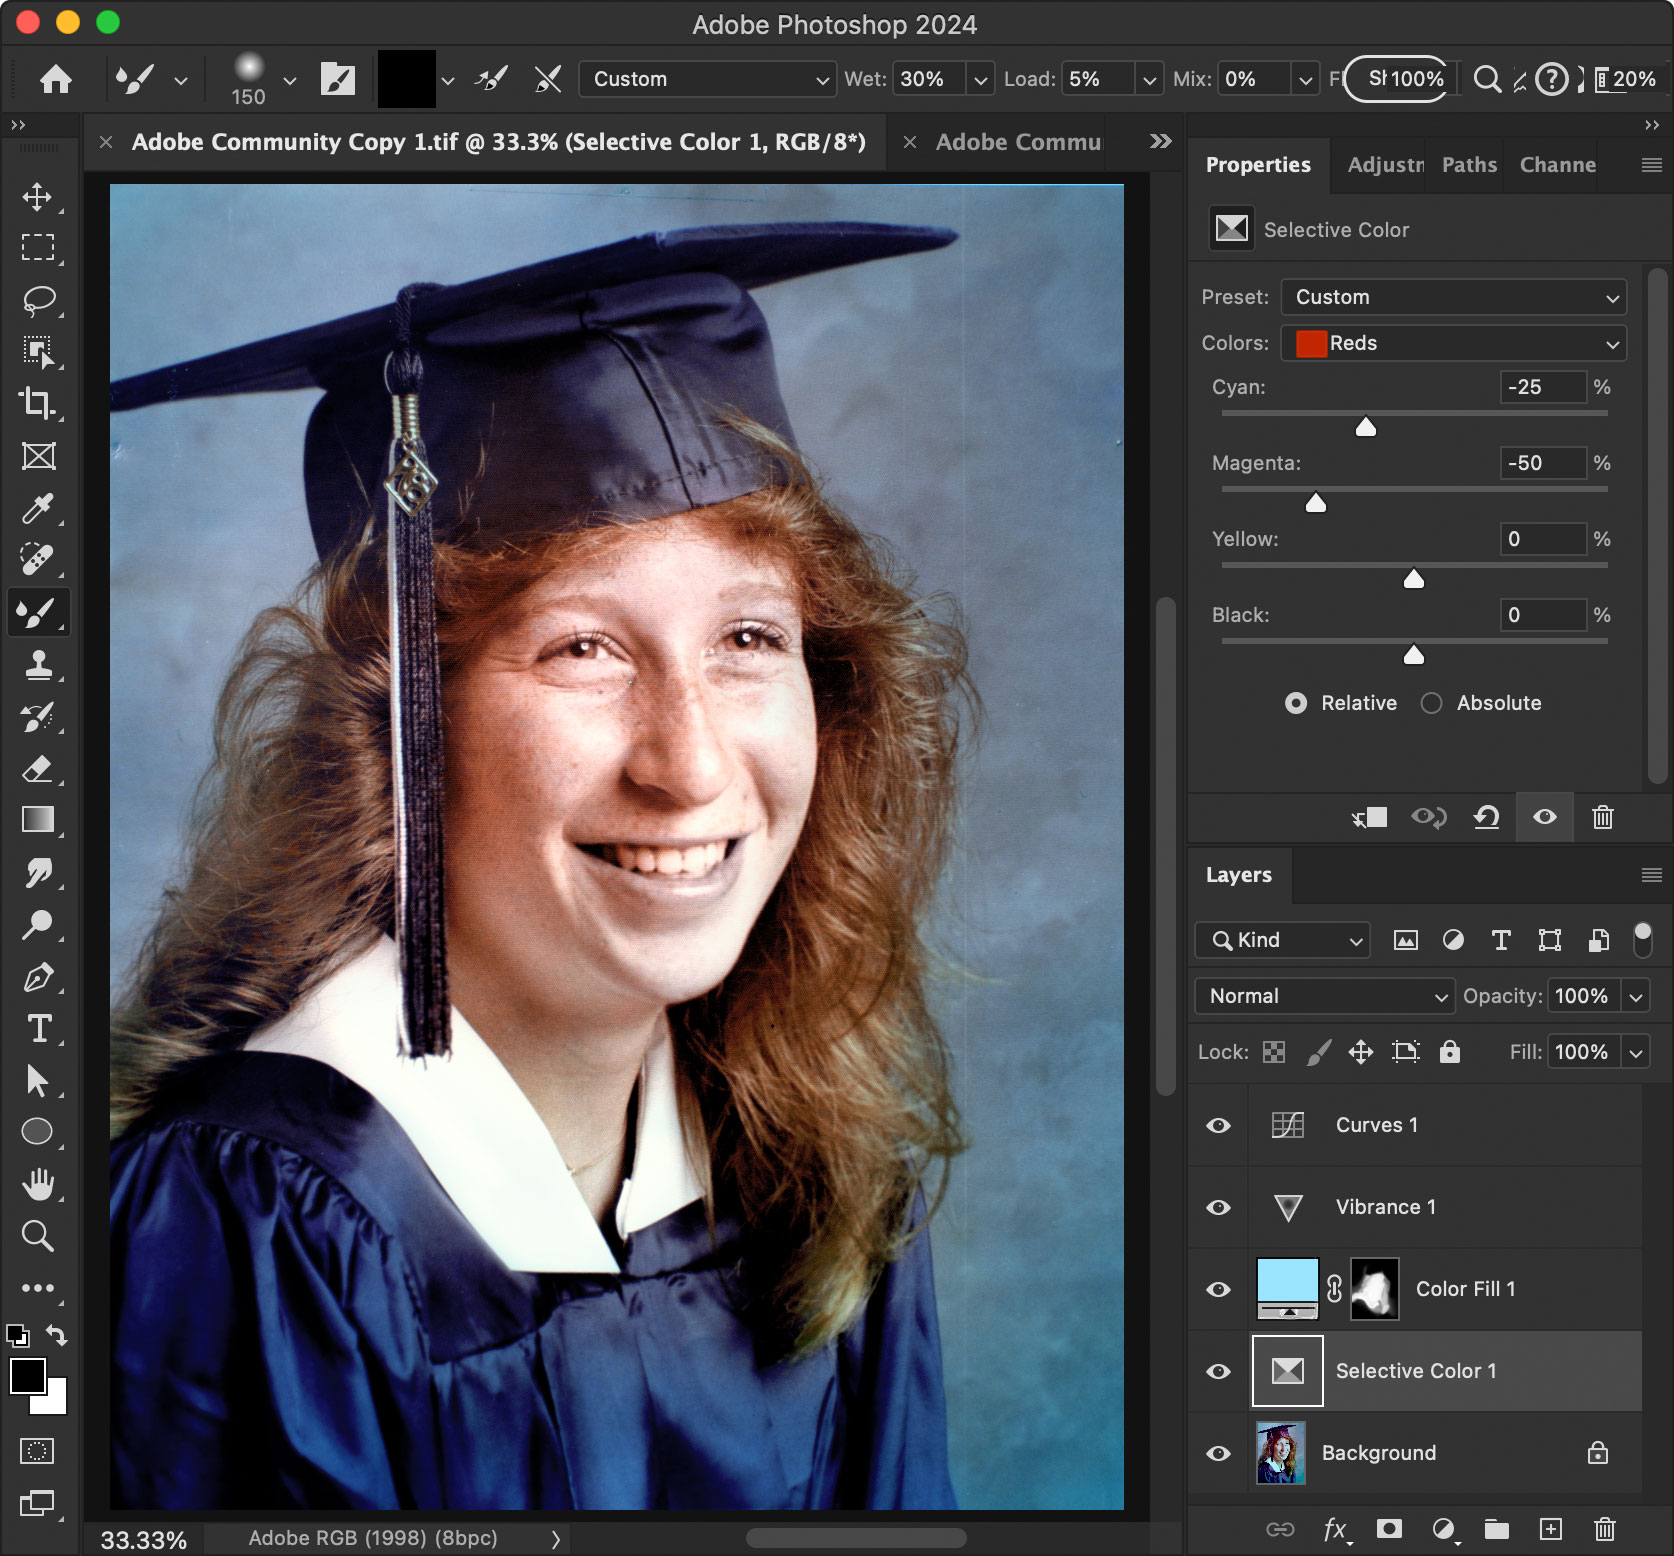Choose the Eyedropper tool
Image resolution: width=1674 pixels, height=1556 pixels.
[x=38, y=508]
